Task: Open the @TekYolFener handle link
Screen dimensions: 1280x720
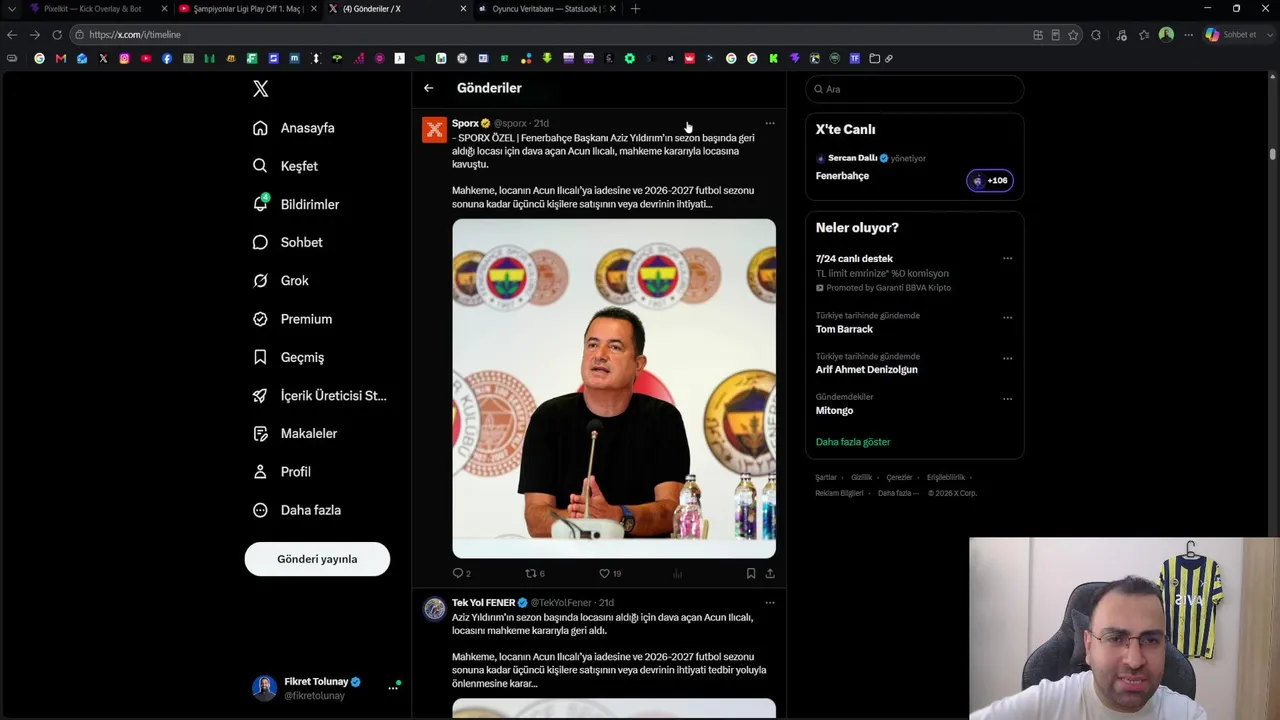Action: pos(561,603)
